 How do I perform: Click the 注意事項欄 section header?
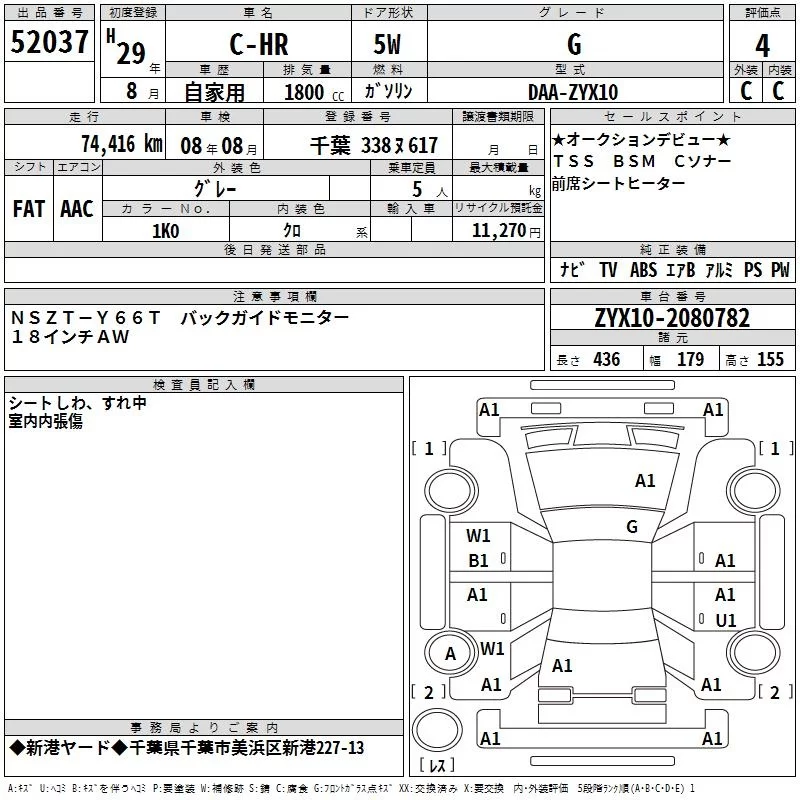pos(274,296)
